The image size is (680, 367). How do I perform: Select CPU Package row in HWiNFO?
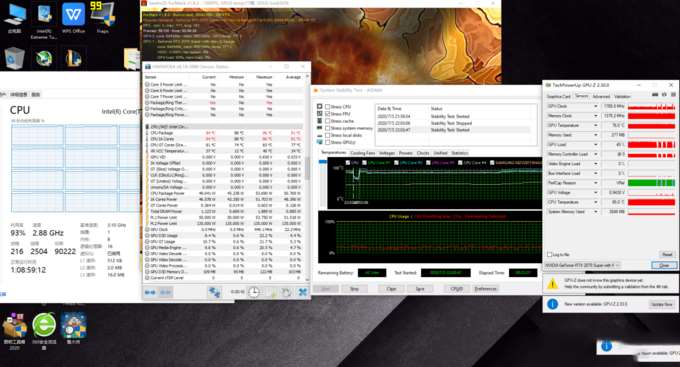click(224, 133)
